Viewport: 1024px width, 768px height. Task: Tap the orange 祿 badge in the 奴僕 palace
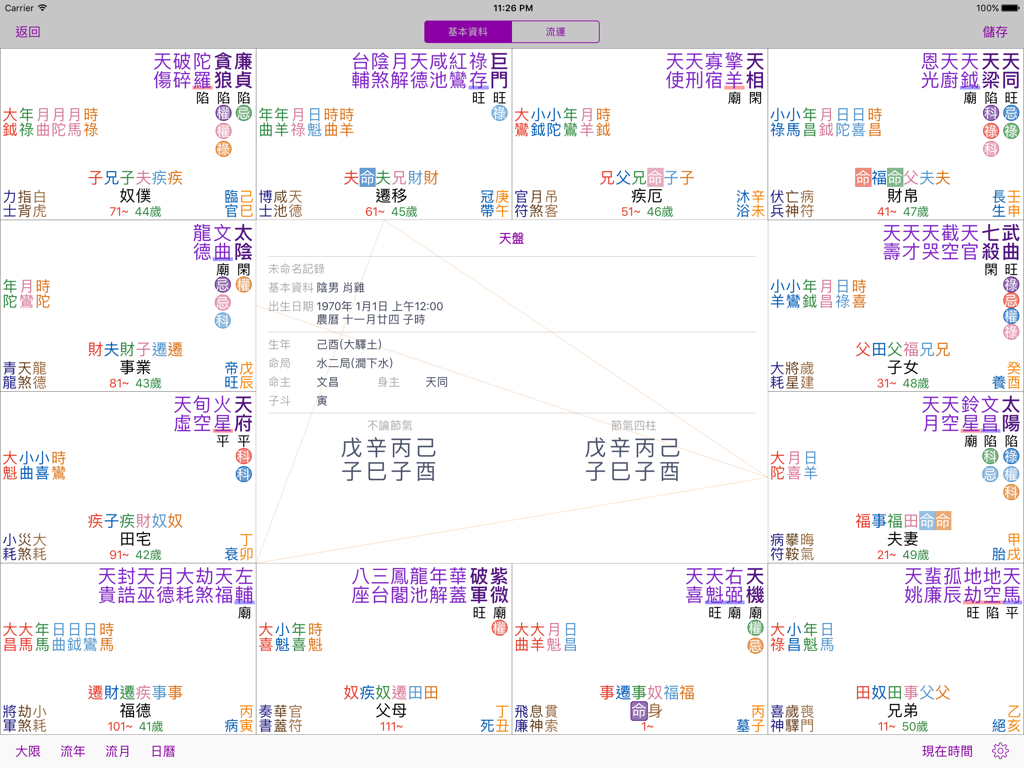222,150
